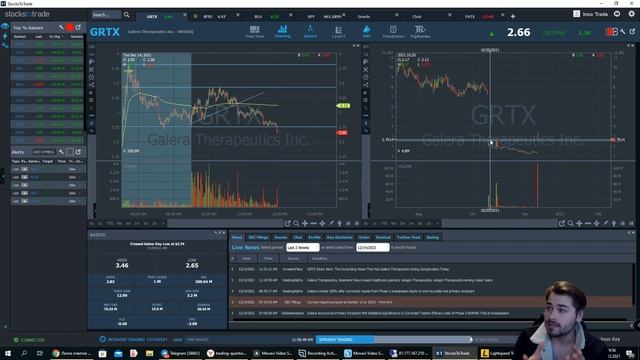Screen dimensions: 640x360
Task: Open the Twitter Feed tab
Action: 409,237
